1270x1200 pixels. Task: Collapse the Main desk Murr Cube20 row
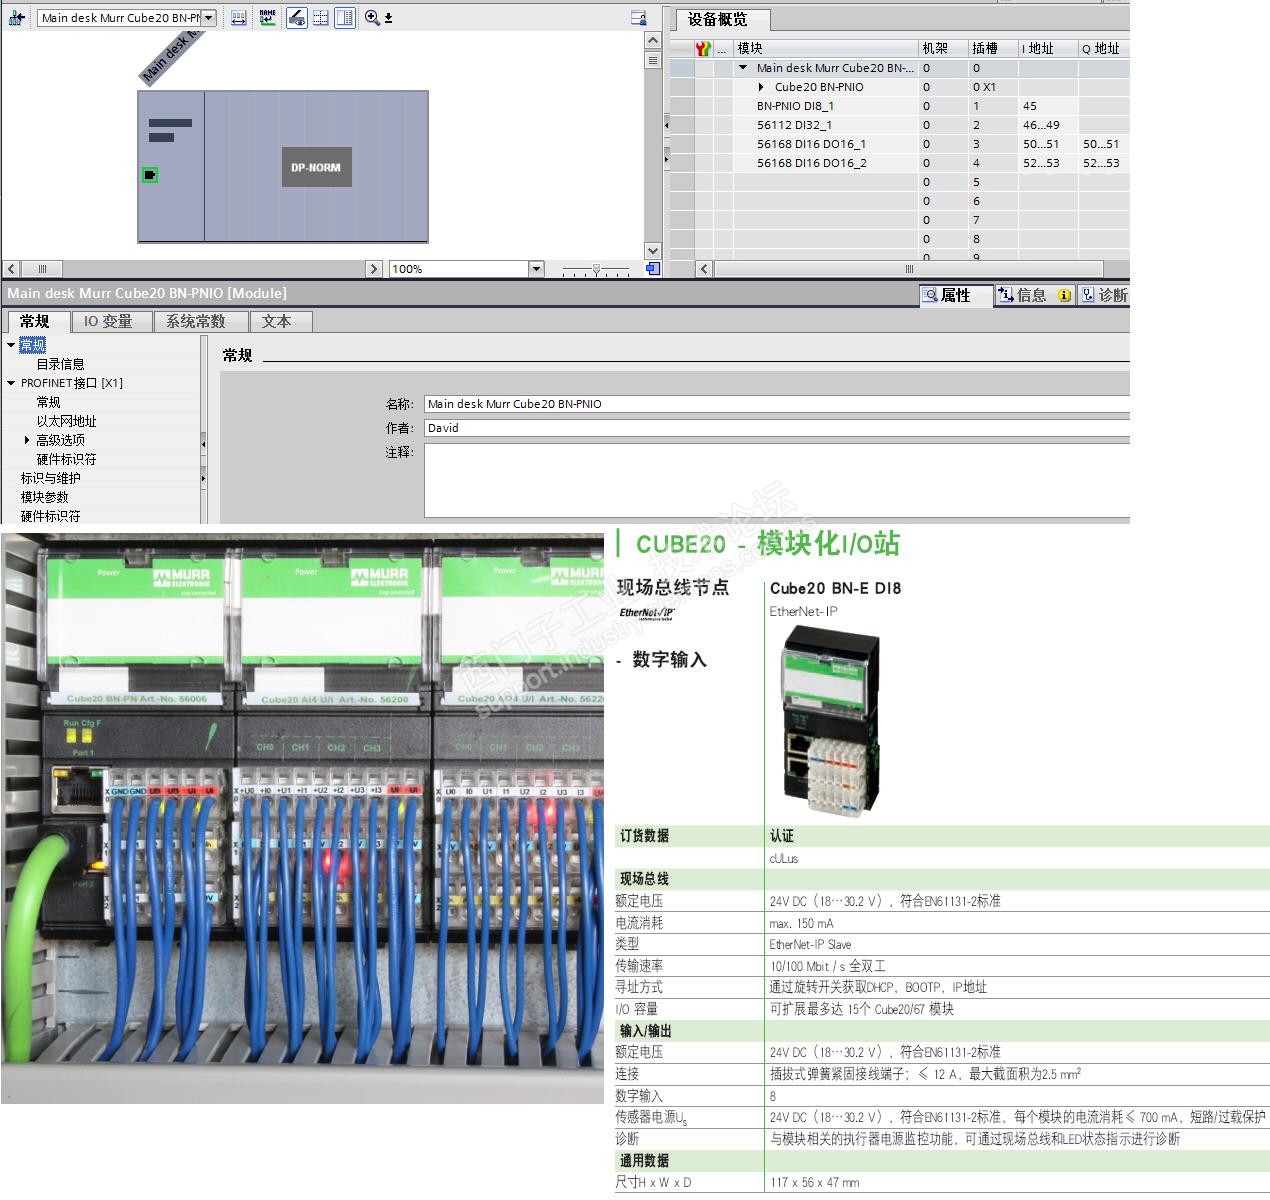coord(743,68)
